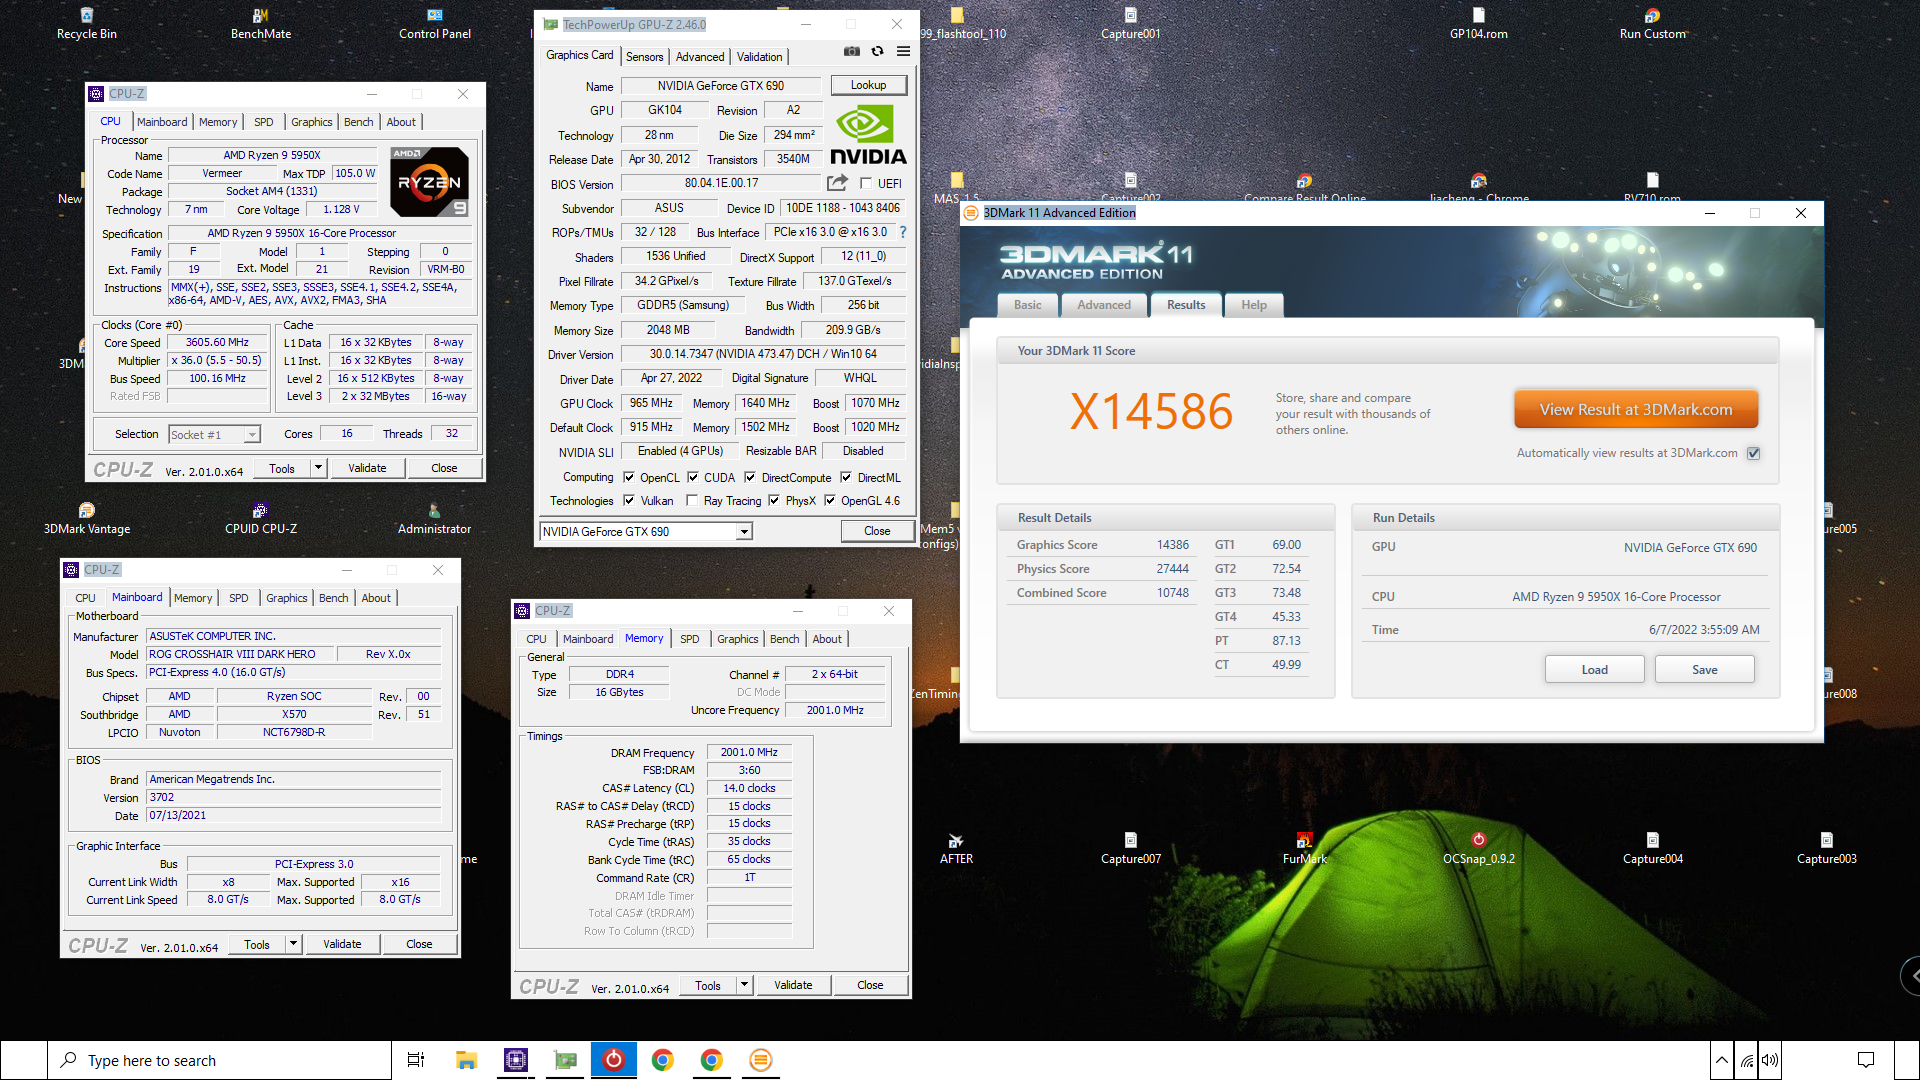Open the Run Custom desktop shortcut

coord(1653,22)
